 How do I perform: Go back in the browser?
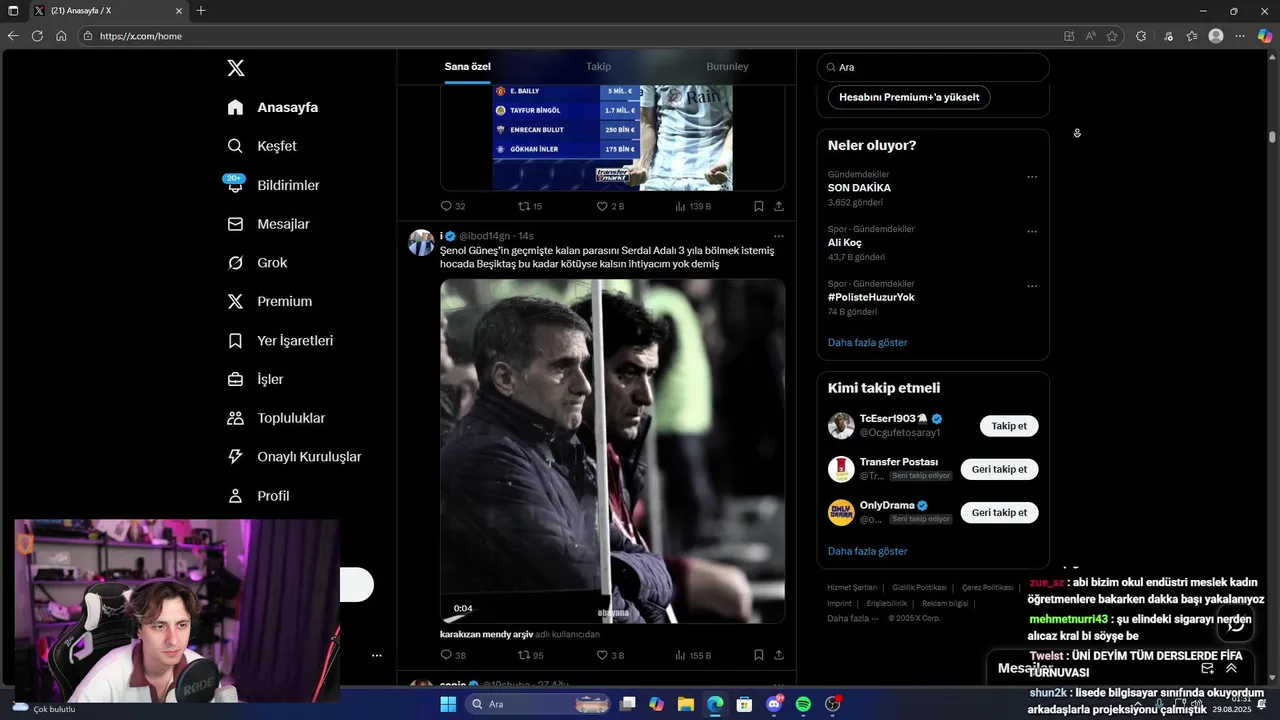tap(13, 36)
